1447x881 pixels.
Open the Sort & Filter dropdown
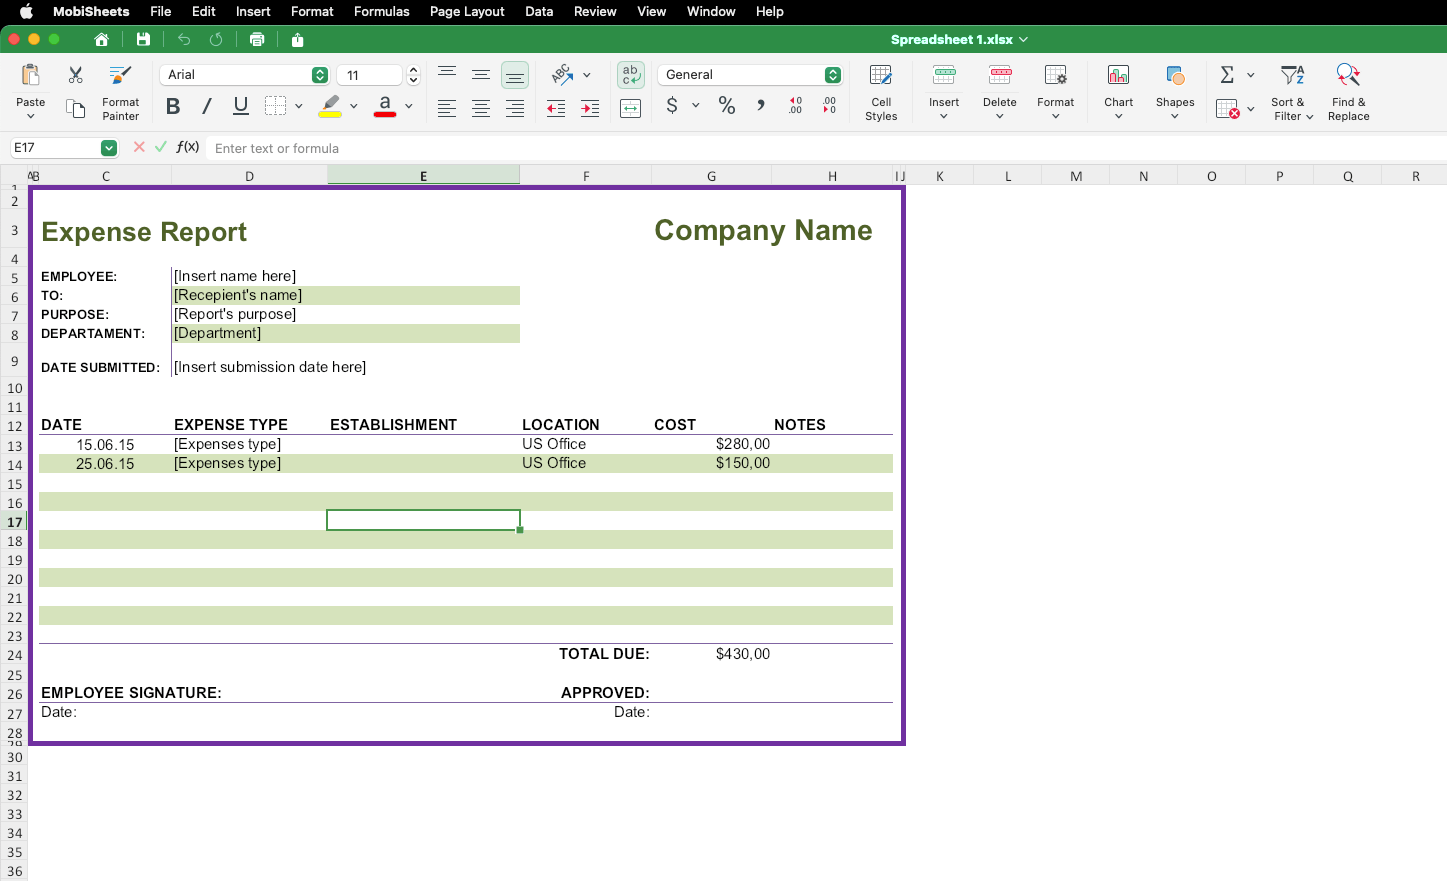(x=1290, y=90)
